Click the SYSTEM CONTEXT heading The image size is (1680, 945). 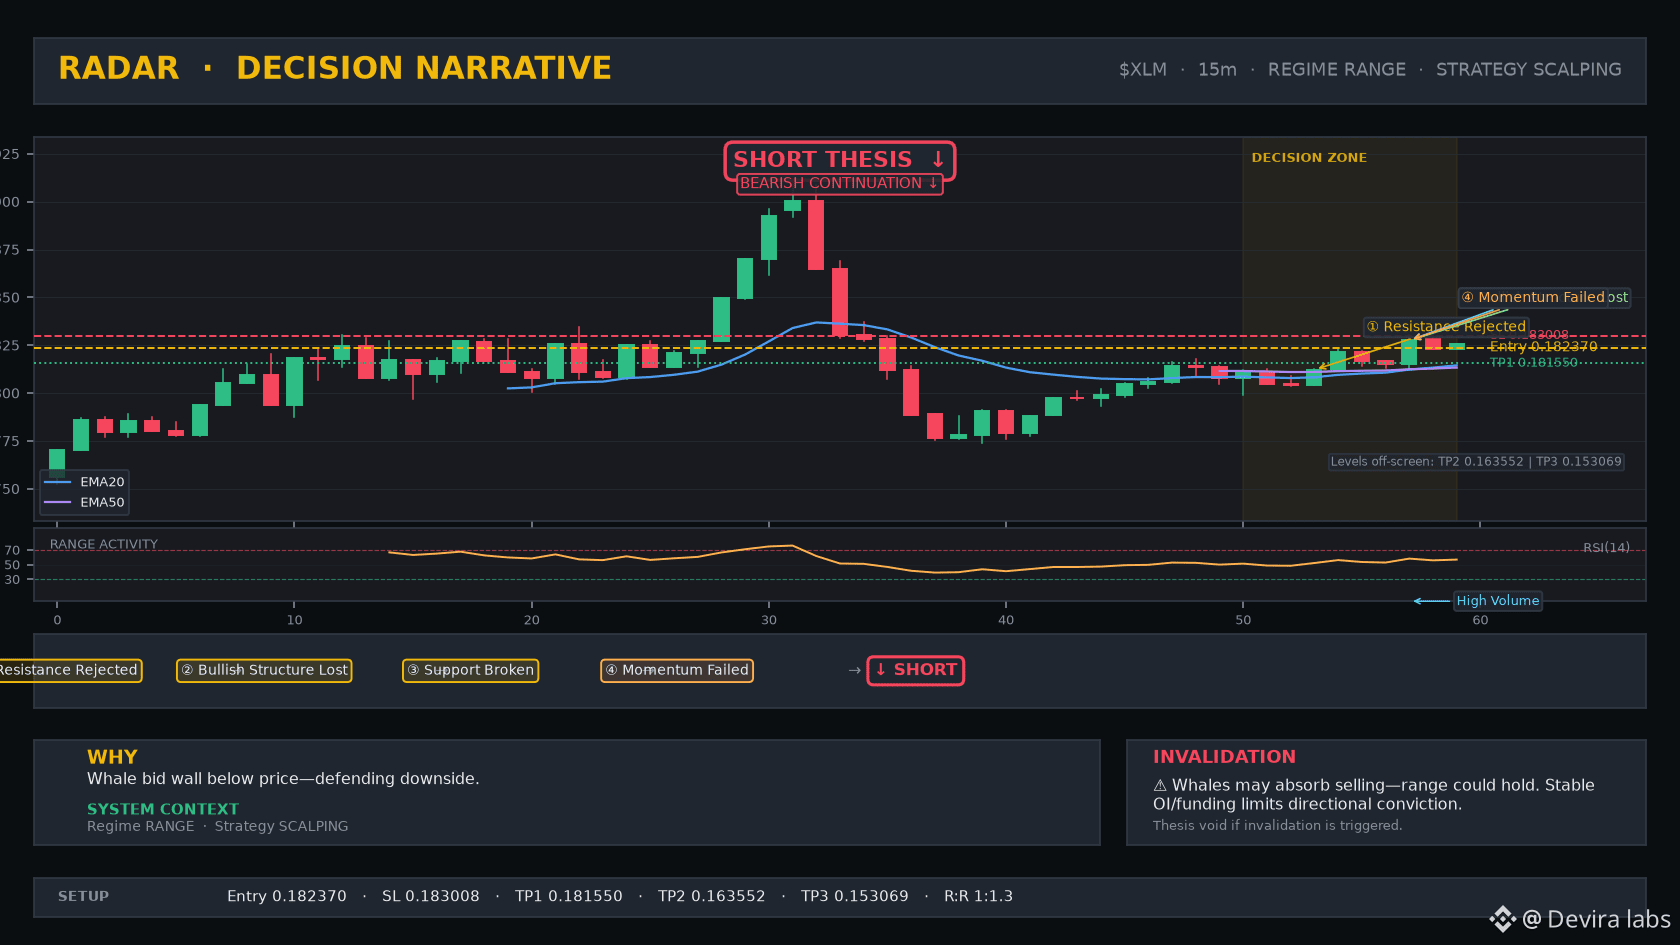(x=163, y=809)
